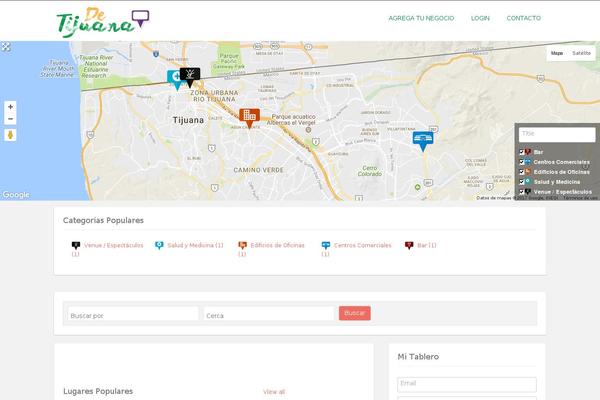
Task: Click the De Tijuana site logo
Action: [101, 19]
